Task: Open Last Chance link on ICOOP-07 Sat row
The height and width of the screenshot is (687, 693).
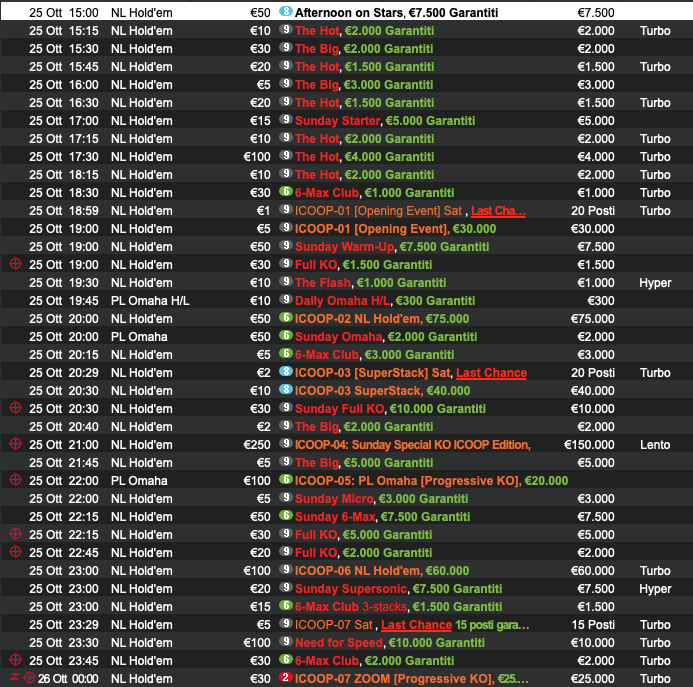Action: point(416,625)
